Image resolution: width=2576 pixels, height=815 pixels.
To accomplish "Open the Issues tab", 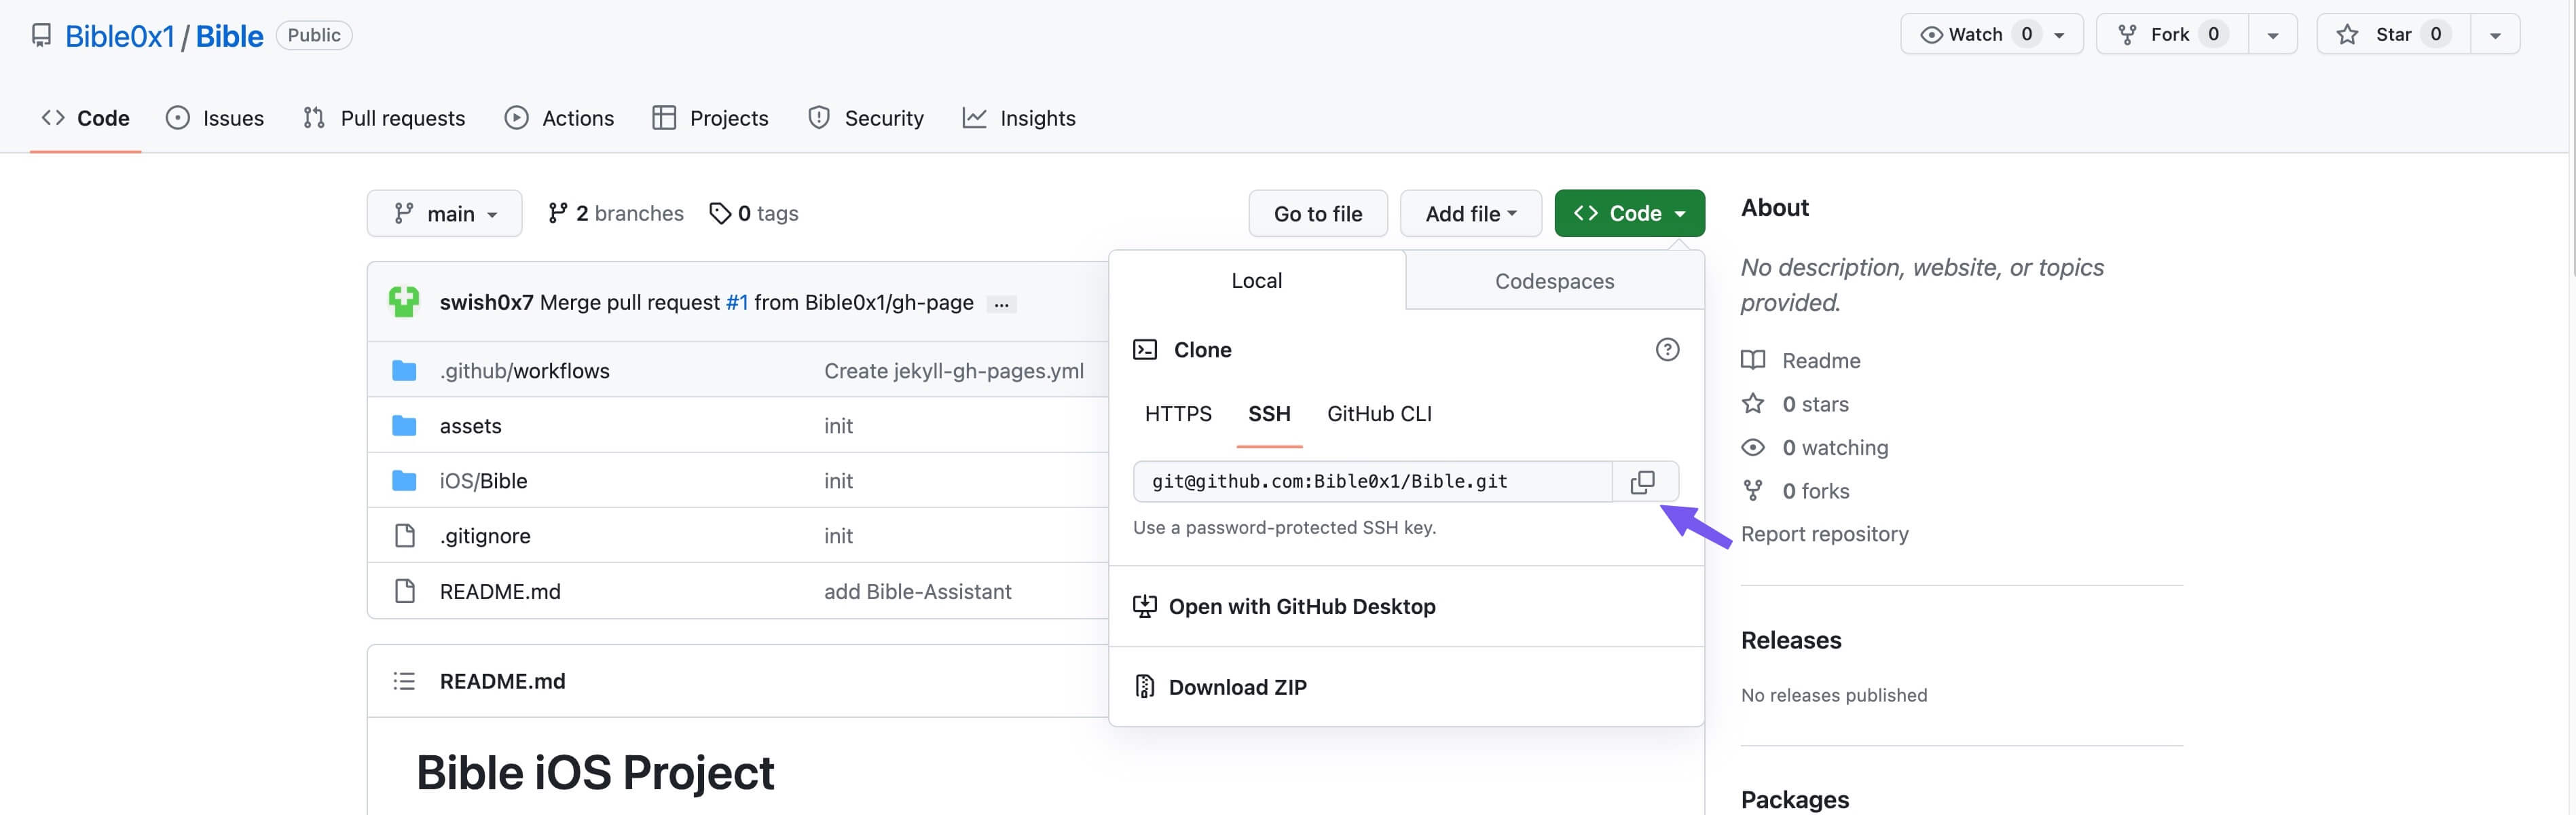I will (x=215, y=118).
